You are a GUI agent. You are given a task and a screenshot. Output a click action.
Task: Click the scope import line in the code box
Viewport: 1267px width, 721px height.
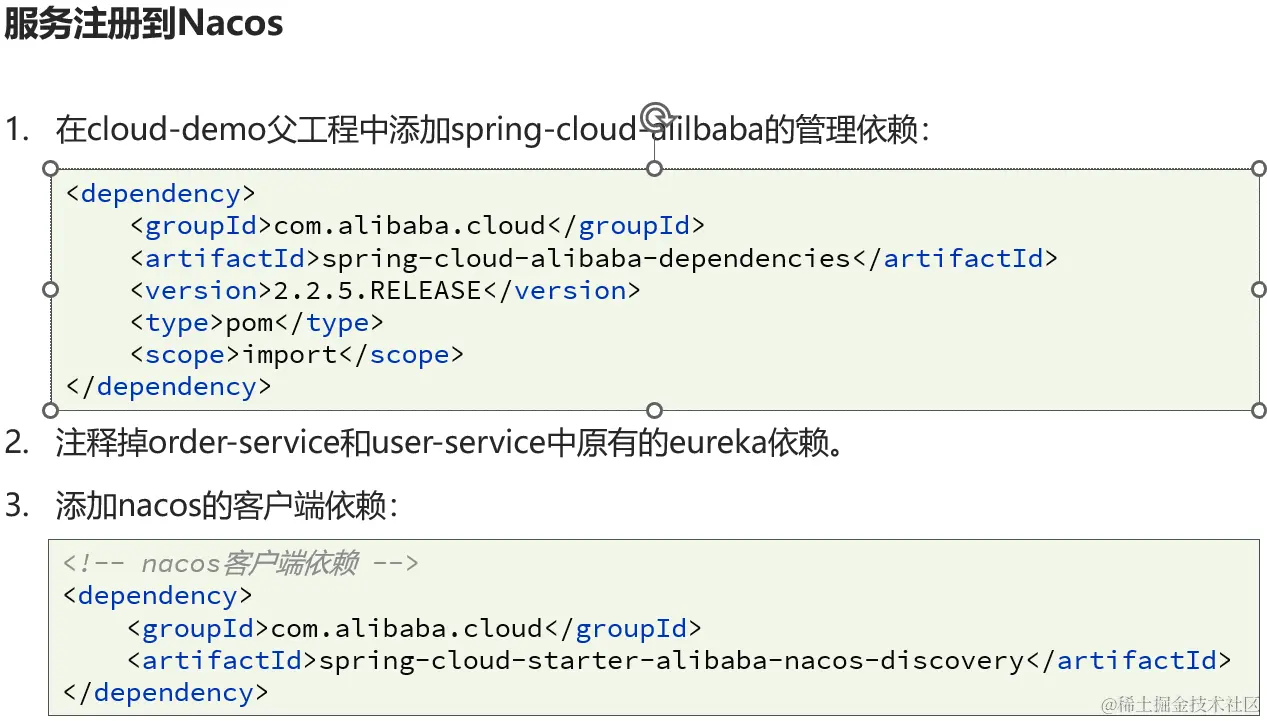297,355
